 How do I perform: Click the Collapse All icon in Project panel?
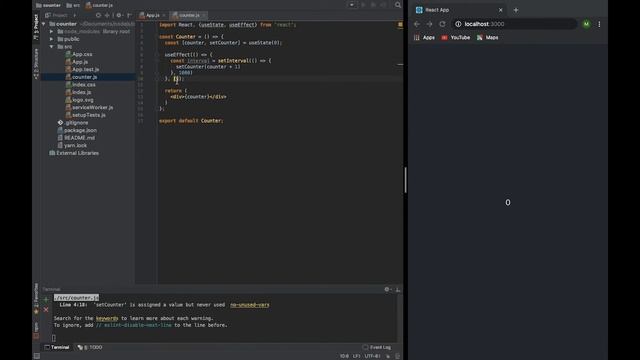pos(107,15)
